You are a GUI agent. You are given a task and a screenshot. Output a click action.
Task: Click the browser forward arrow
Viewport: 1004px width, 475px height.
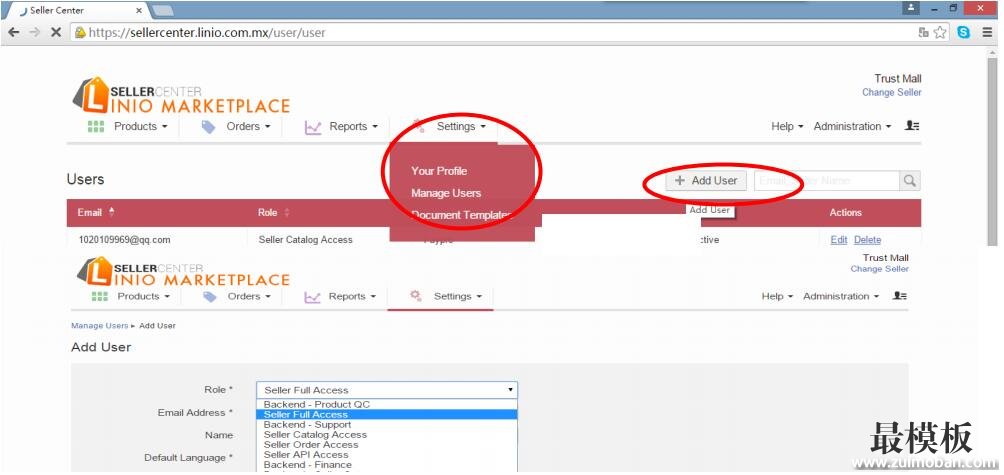click(x=35, y=32)
